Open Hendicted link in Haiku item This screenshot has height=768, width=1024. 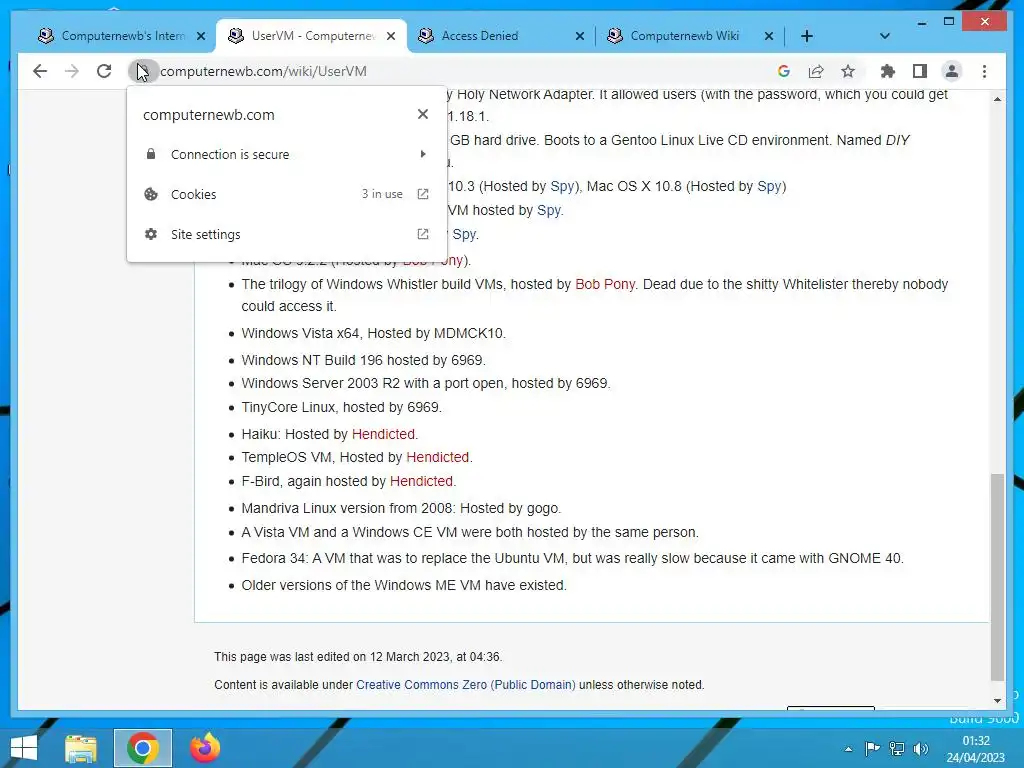click(x=383, y=434)
